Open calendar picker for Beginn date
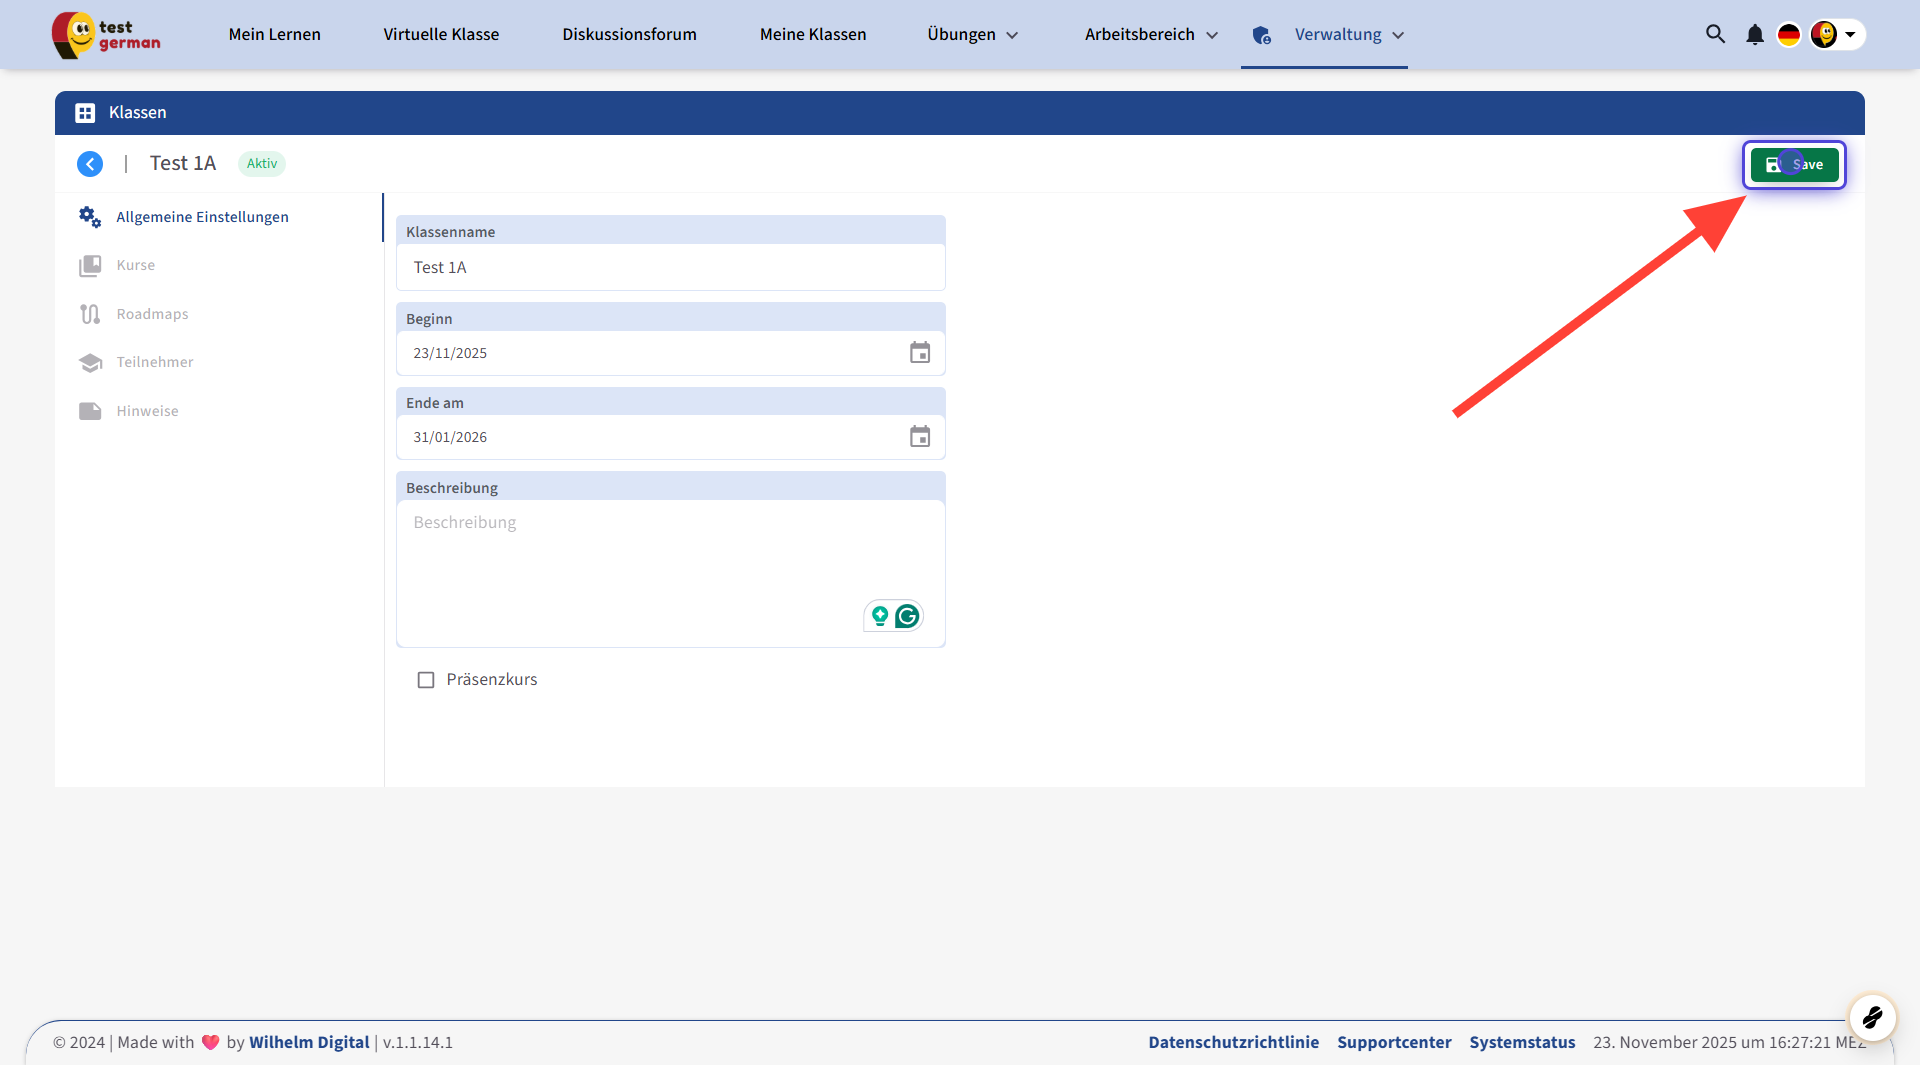 click(x=919, y=353)
